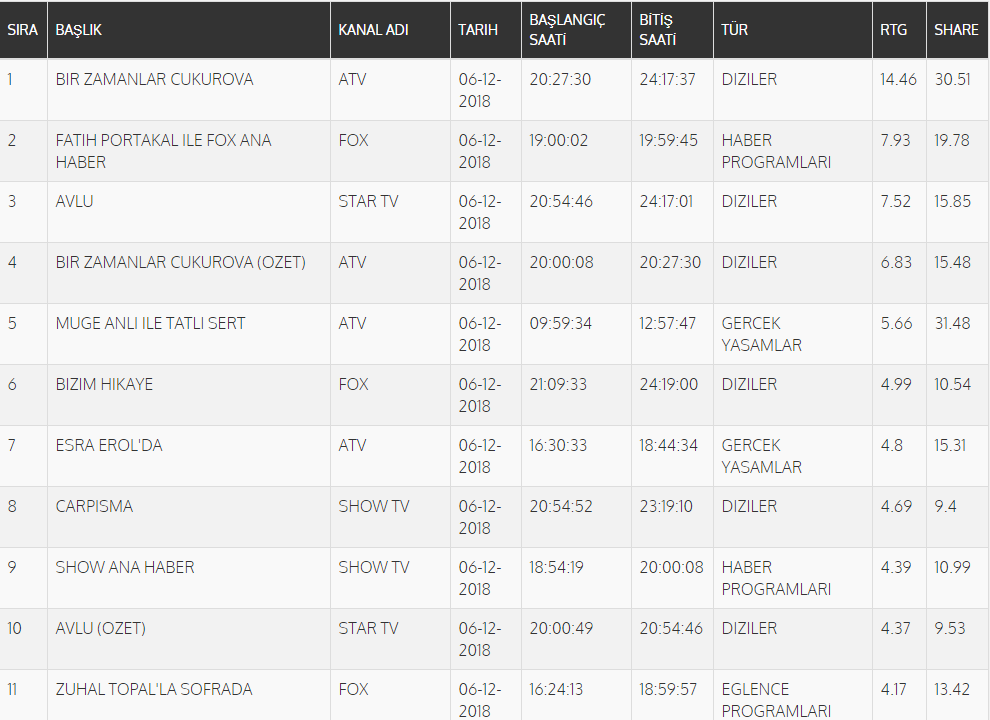This screenshot has width=990, height=720.
Task: Click MUGE ANLI ILE TATLI SERT title
Action: click(x=150, y=324)
